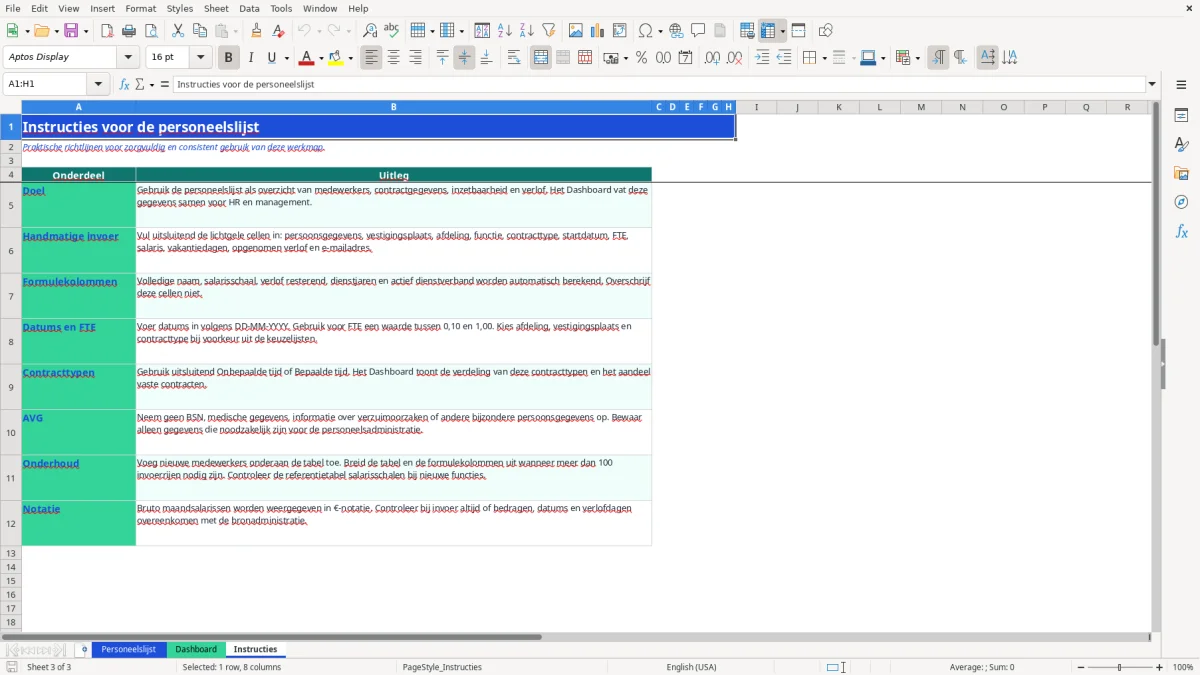1200x675 pixels.
Task: Toggle Align Right
Action: (416, 58)
